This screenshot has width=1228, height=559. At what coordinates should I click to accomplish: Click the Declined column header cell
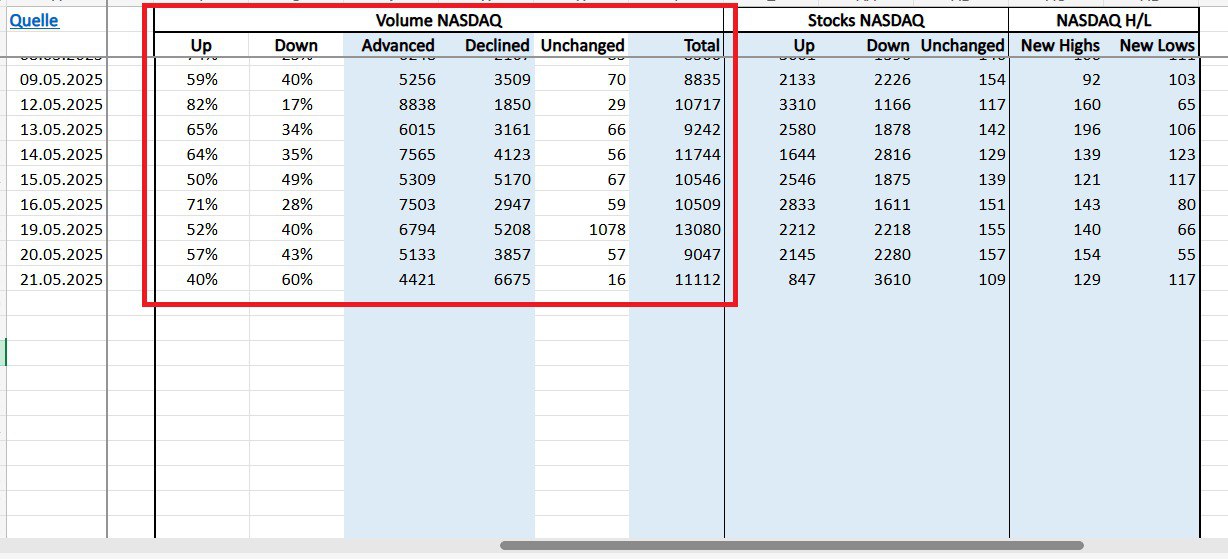pyautogui.click(x=496, y=45)
